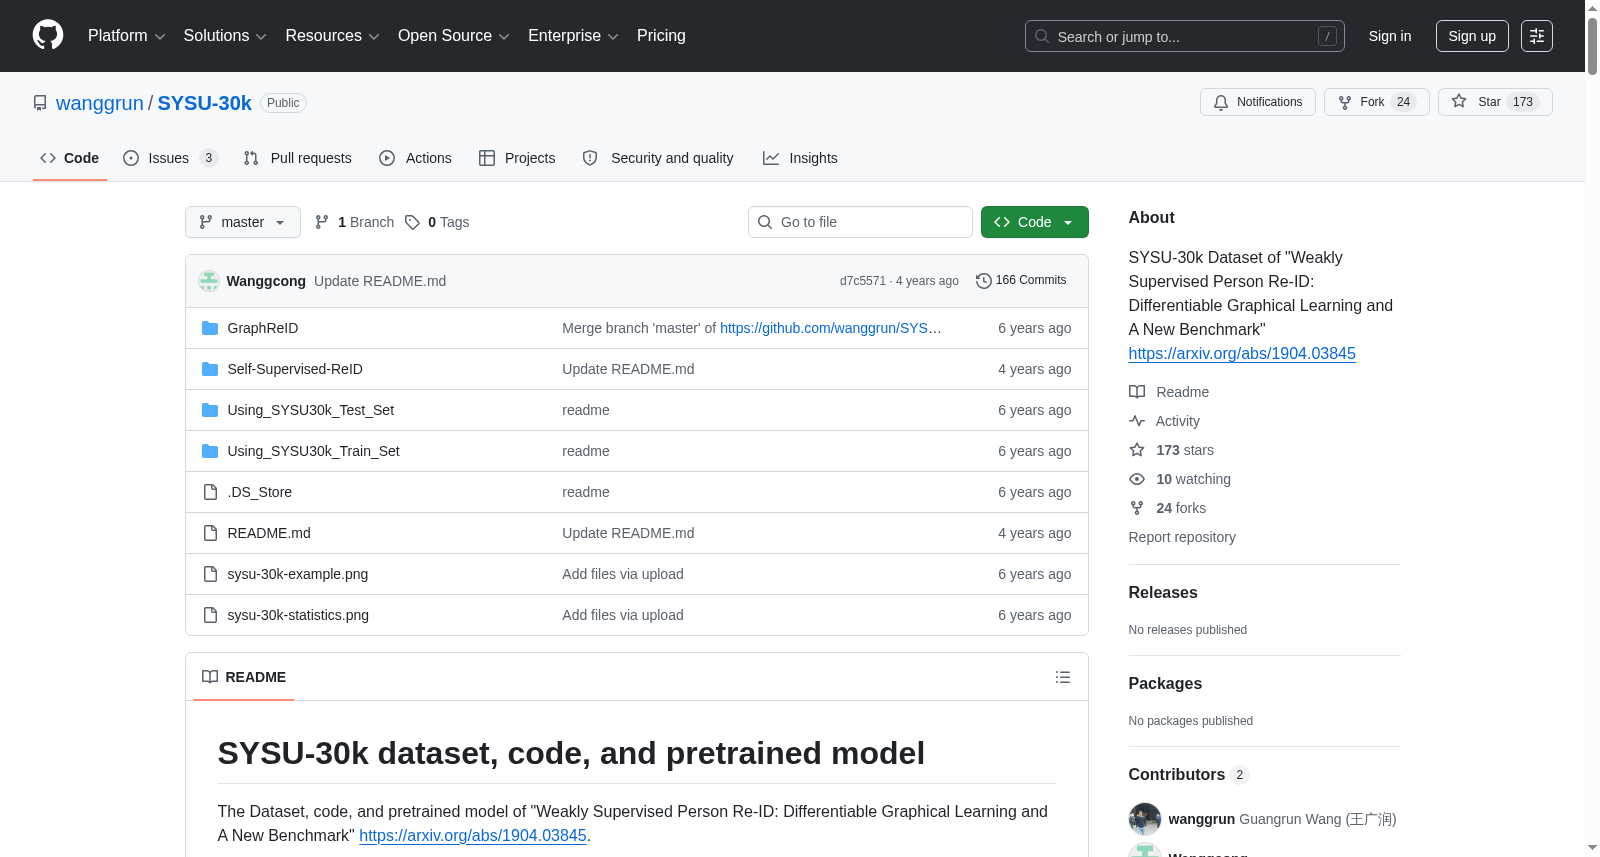This screenshot has width=1600, height=857.
Task: Open arxiv link in About section
Action: 1242,353
